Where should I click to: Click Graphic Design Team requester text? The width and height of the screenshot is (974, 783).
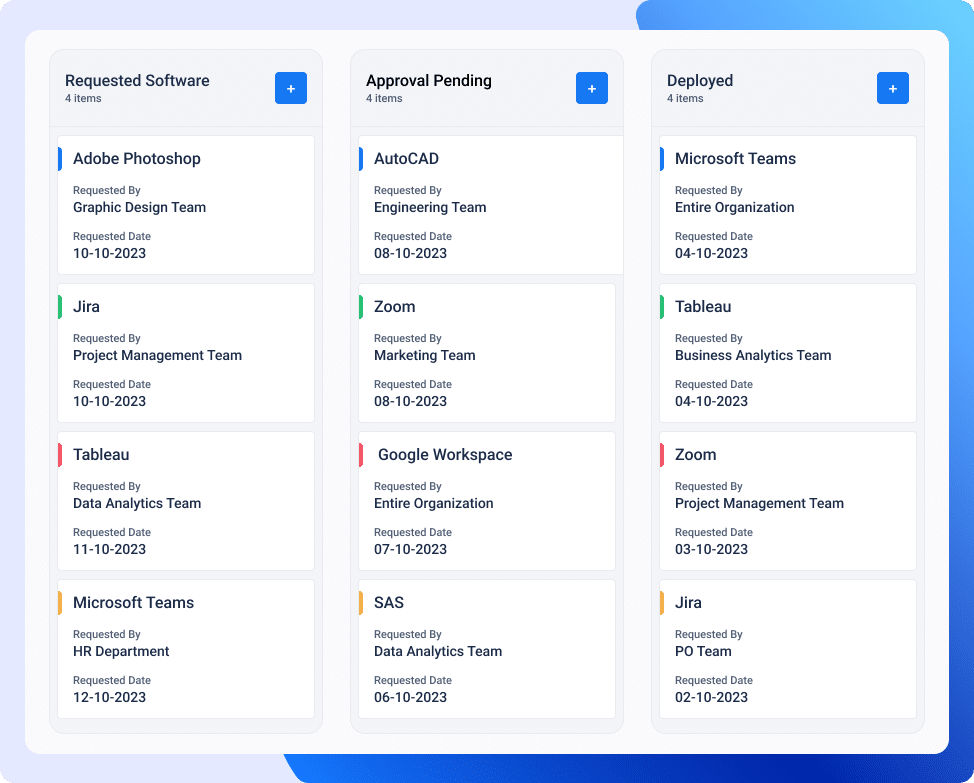coord(140,207)
